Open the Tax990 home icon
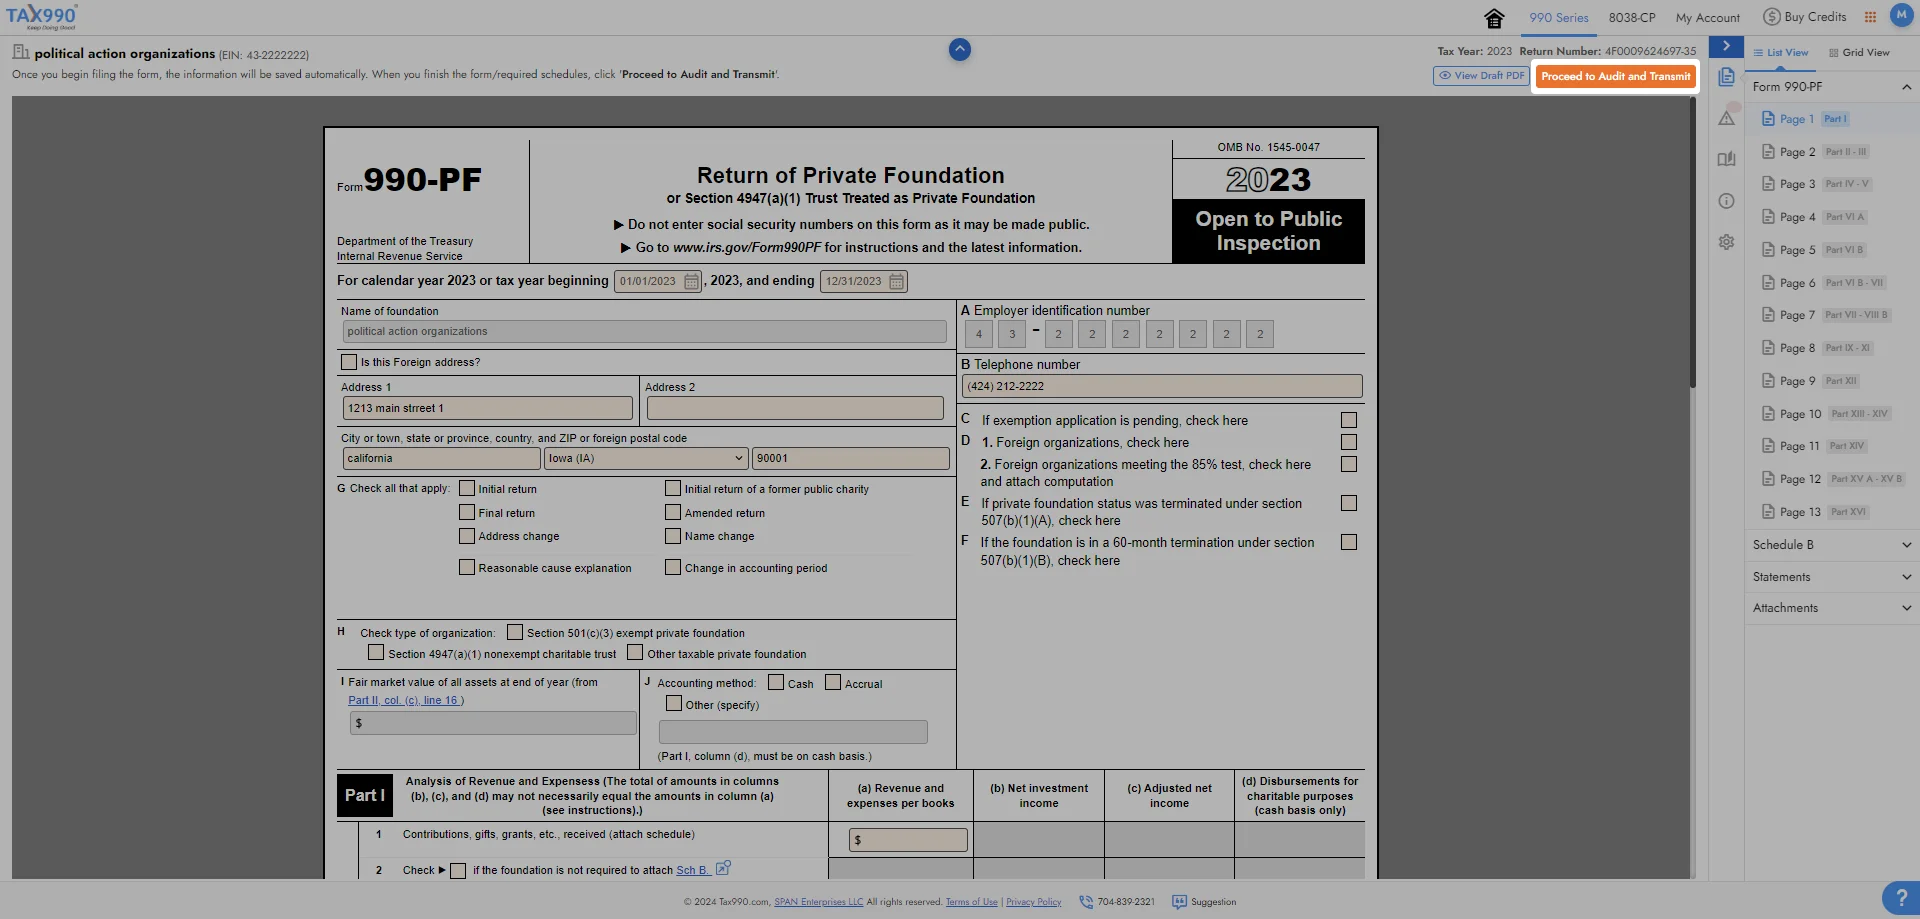 [1494, 17]
